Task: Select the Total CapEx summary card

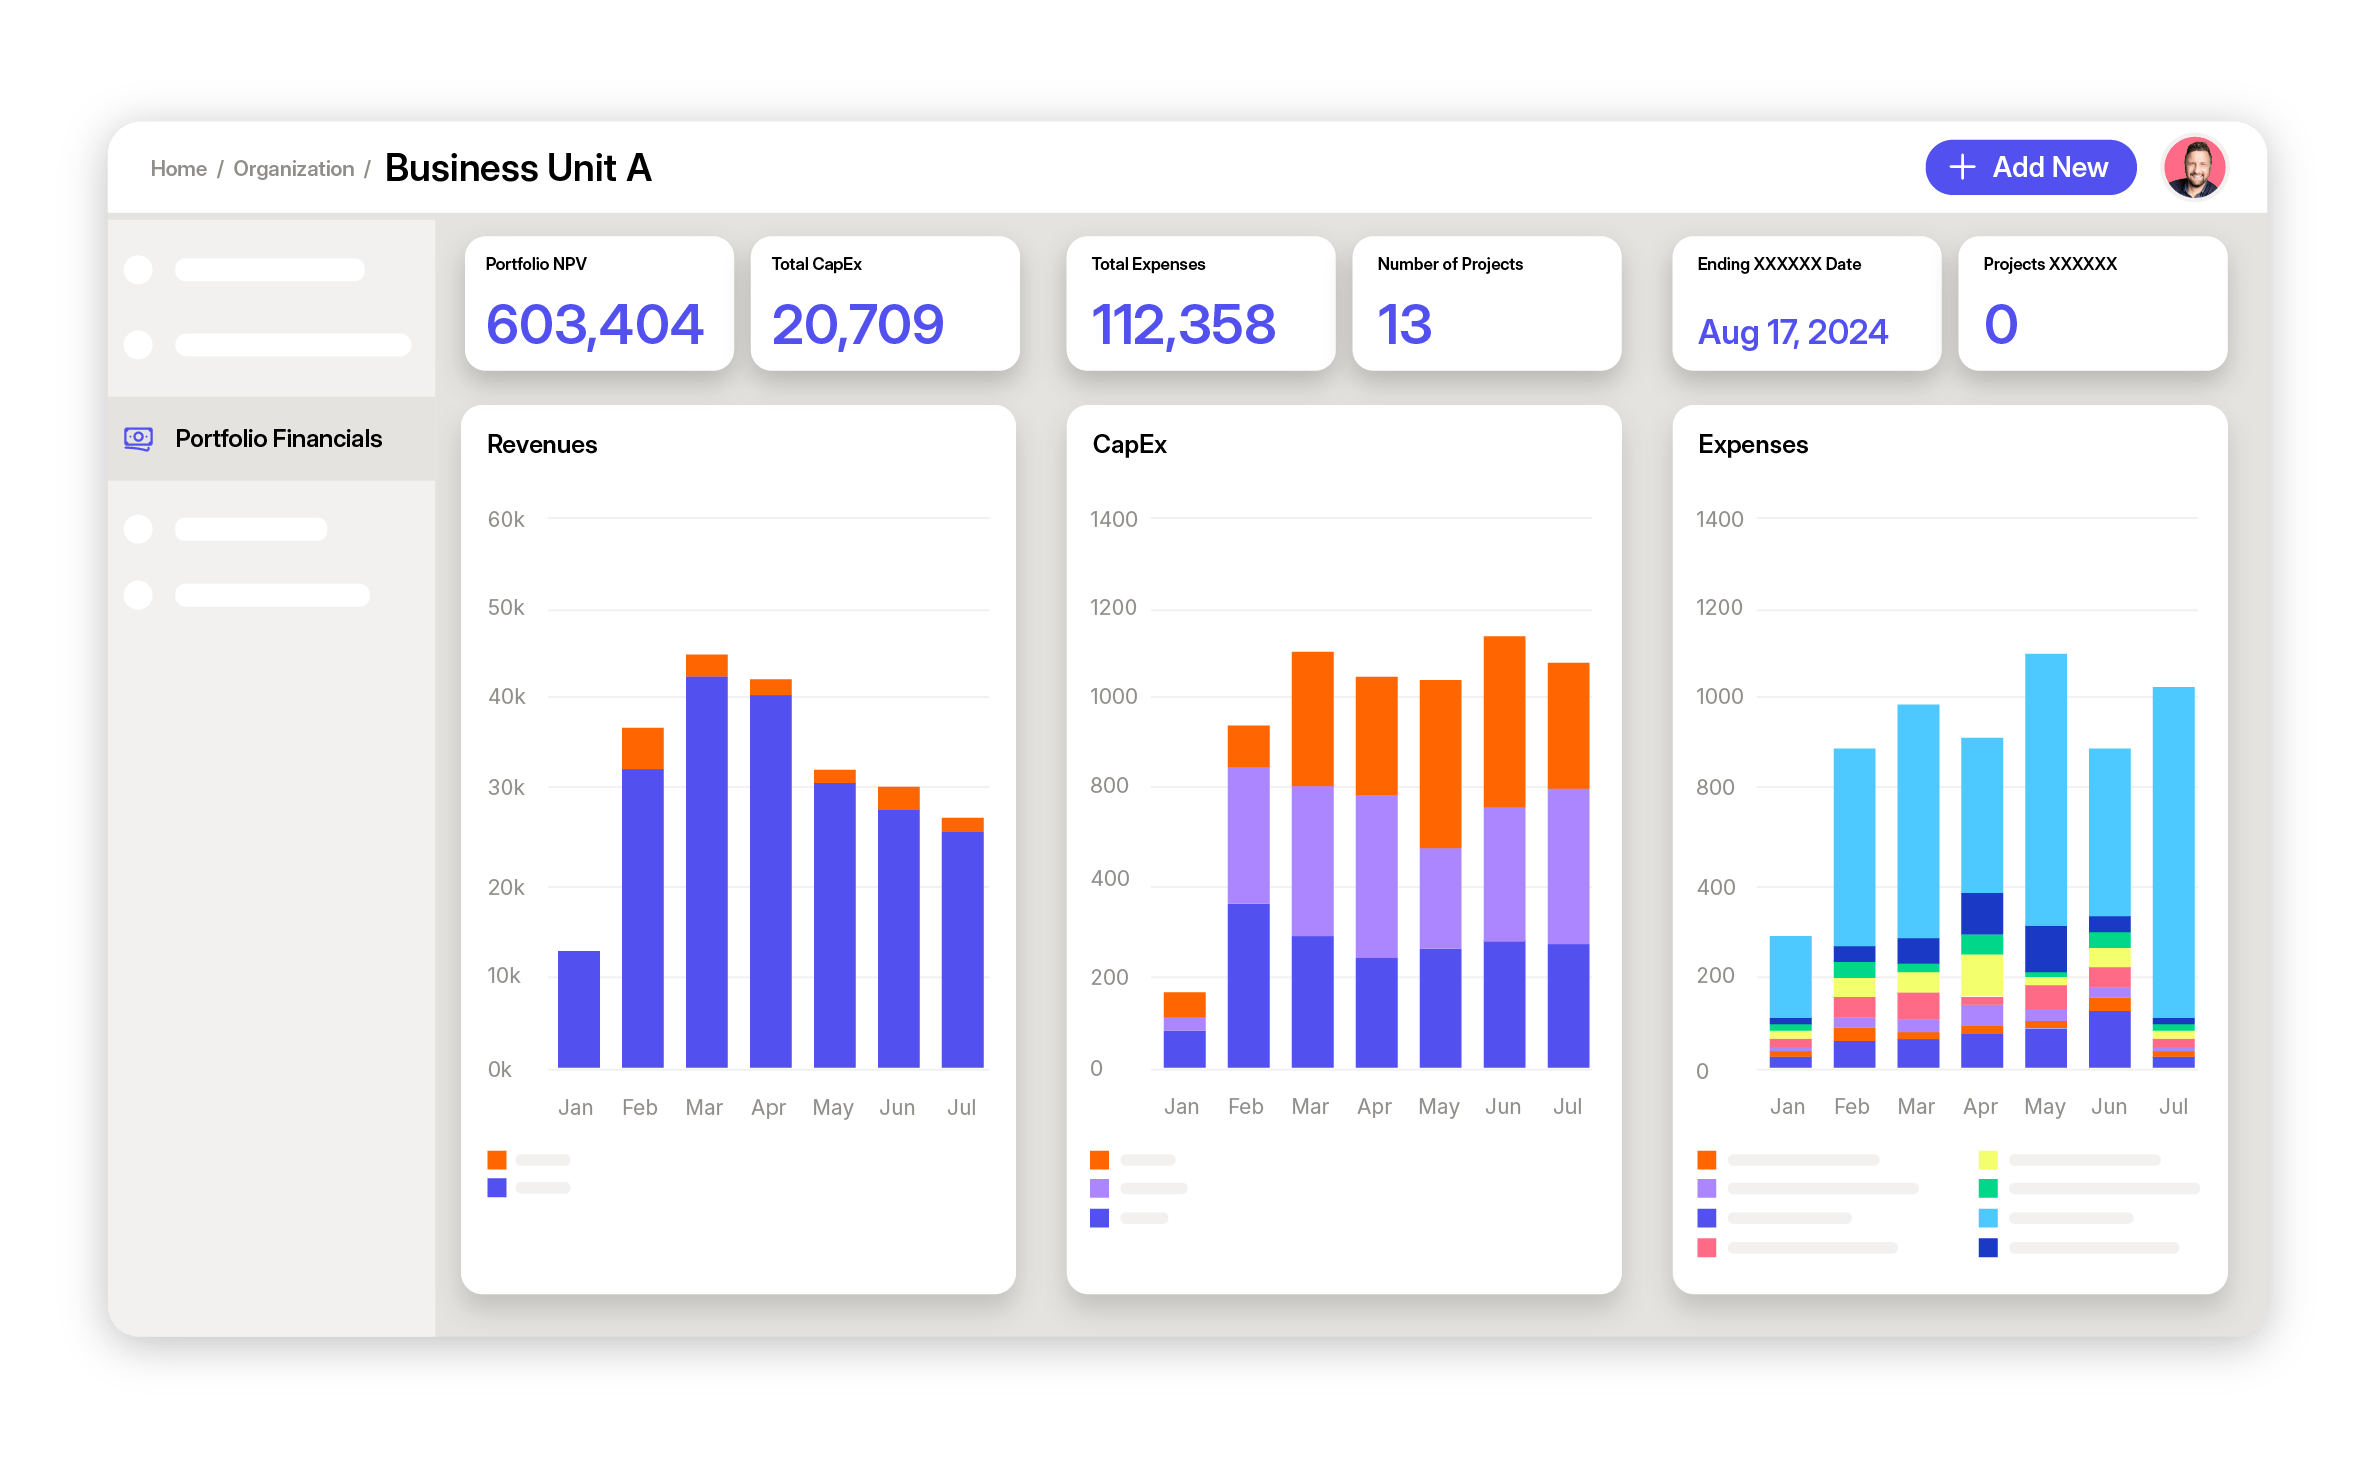Action: coord(884,302)
